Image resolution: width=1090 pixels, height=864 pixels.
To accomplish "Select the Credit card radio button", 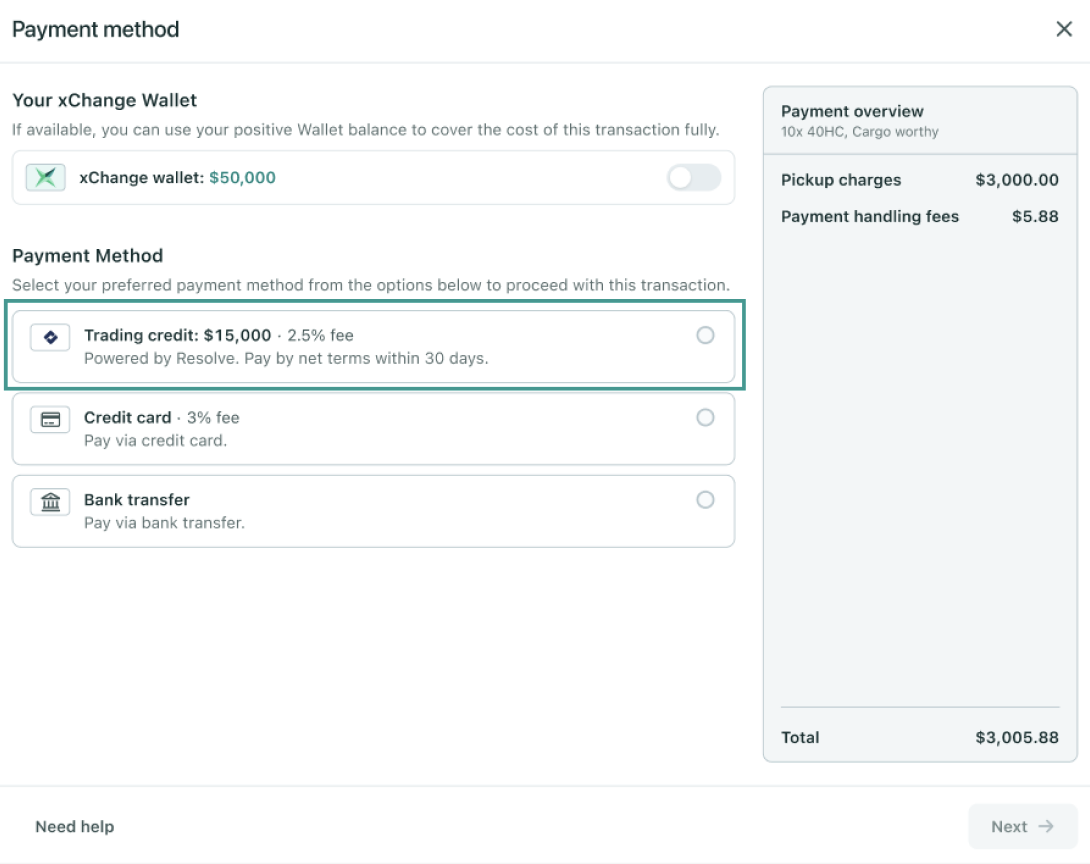I will (x=705, y=417).
